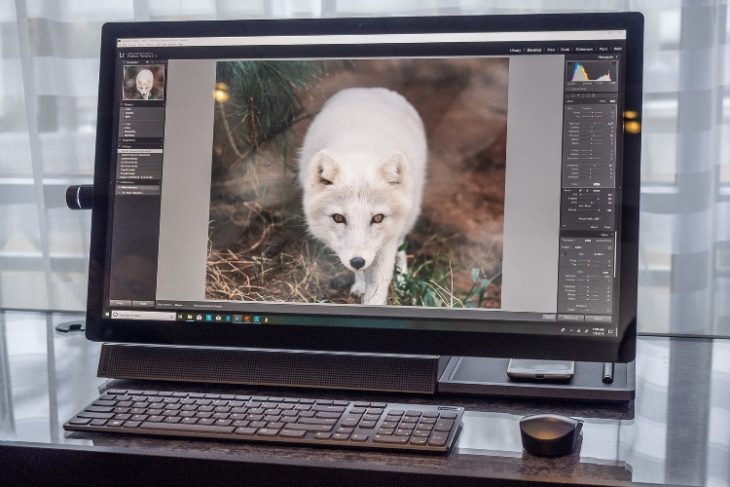Click the Copy settings button

coord(121,303)
